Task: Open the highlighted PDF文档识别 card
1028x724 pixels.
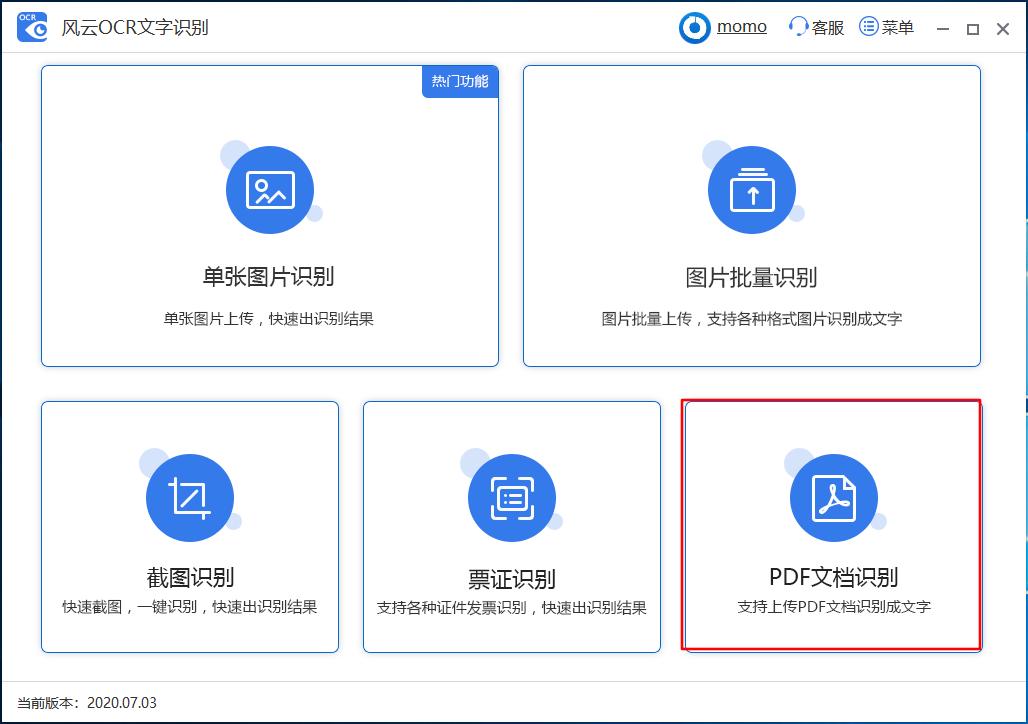Action: click(x=833, y=527)
